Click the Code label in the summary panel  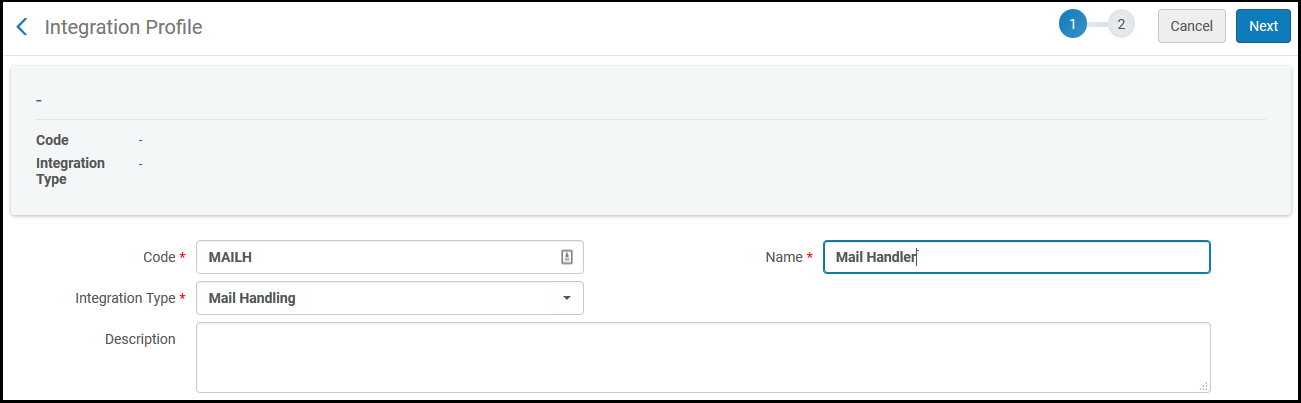(52, 140)
